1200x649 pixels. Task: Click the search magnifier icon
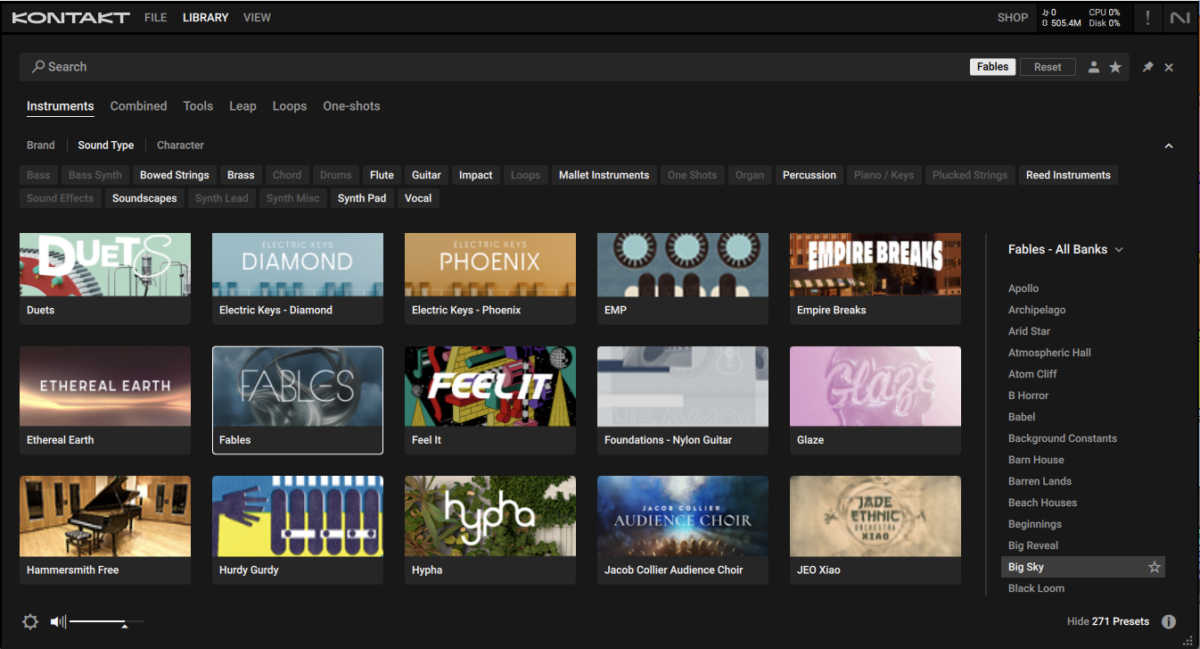tap(38, 67)
